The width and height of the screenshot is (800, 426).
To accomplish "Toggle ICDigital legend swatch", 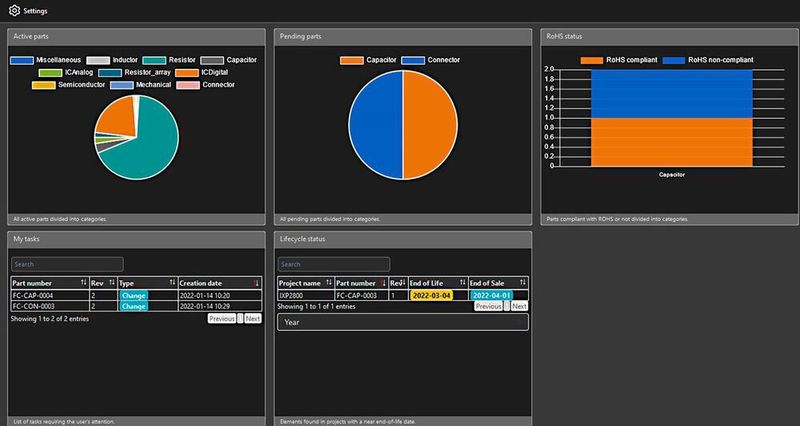I will [187, 72].
